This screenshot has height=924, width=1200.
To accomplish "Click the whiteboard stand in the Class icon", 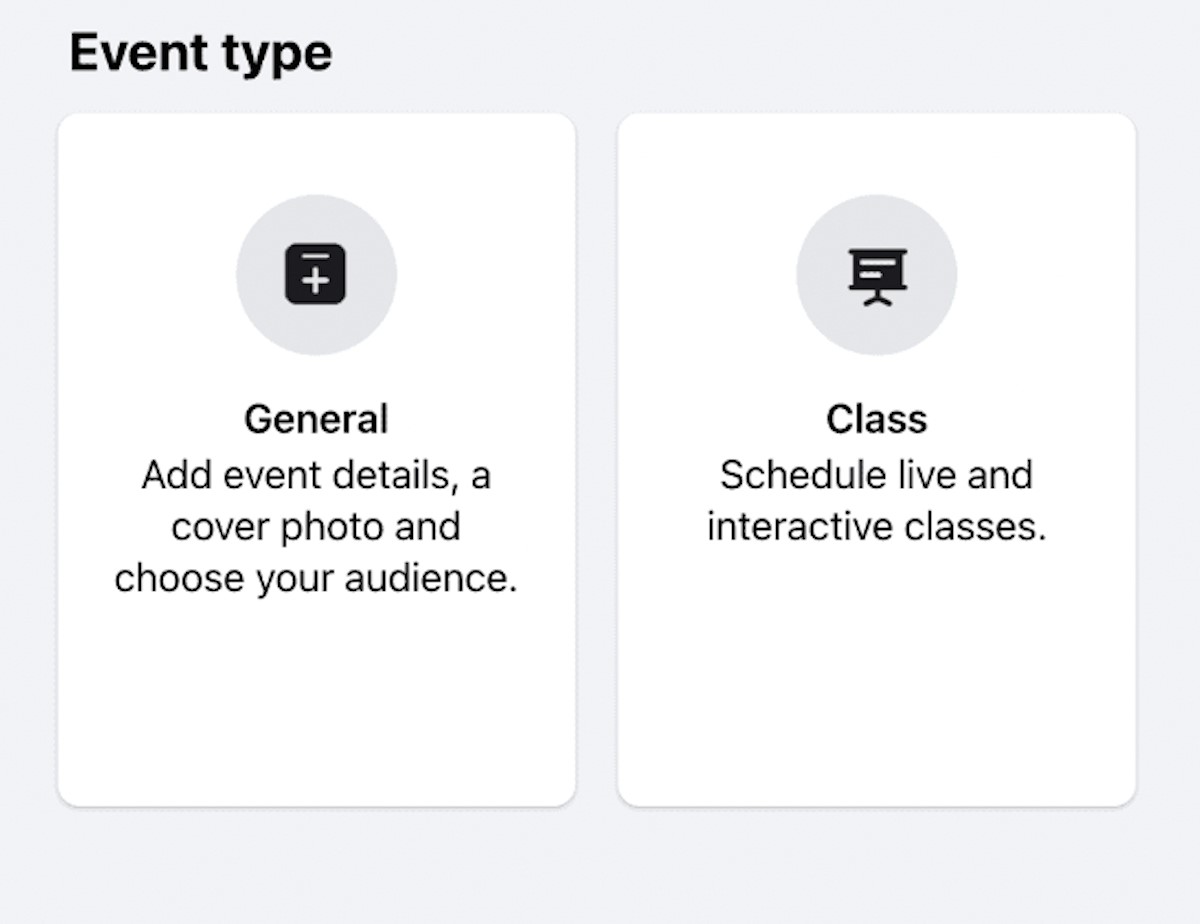I will coord(877,297).
